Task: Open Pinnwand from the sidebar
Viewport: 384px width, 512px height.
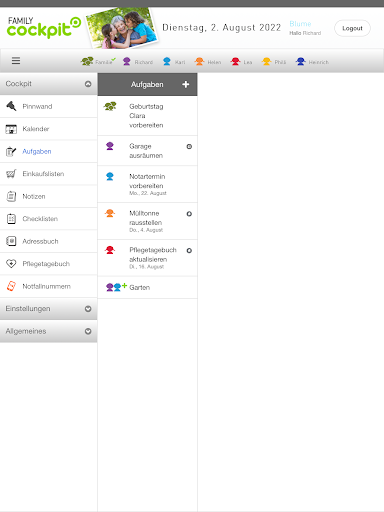Action: tap(49, 106)
